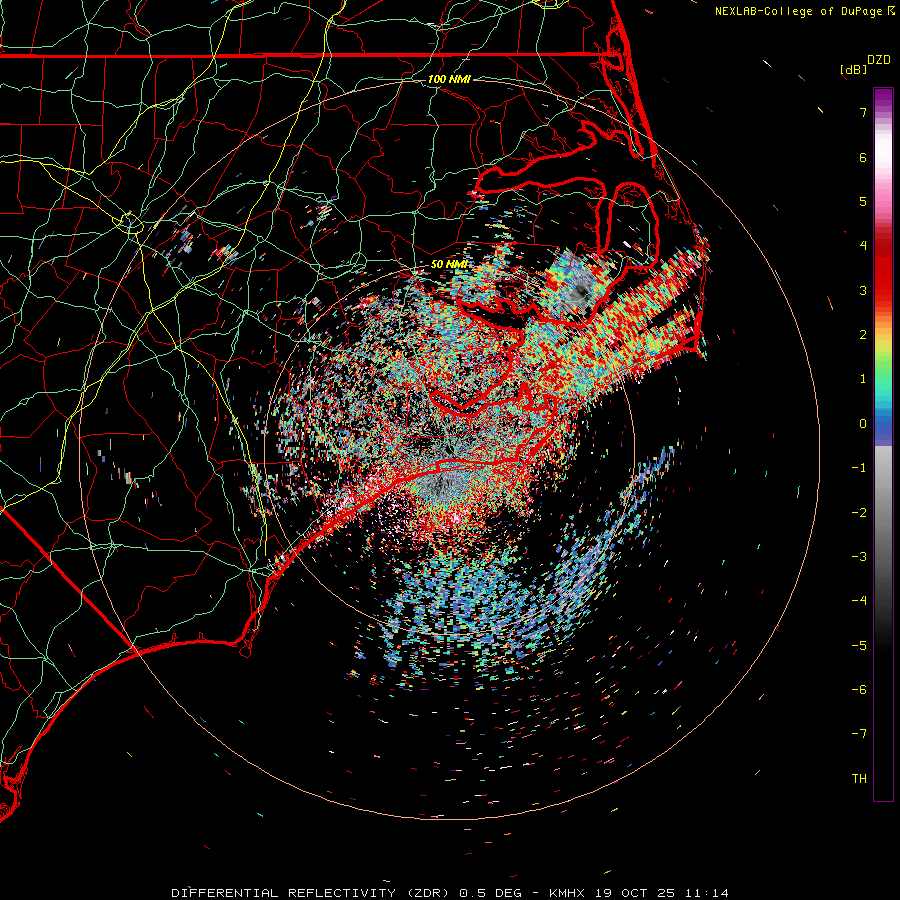
Task: Click the 5 value on color scale
Action: click(863, 201)
